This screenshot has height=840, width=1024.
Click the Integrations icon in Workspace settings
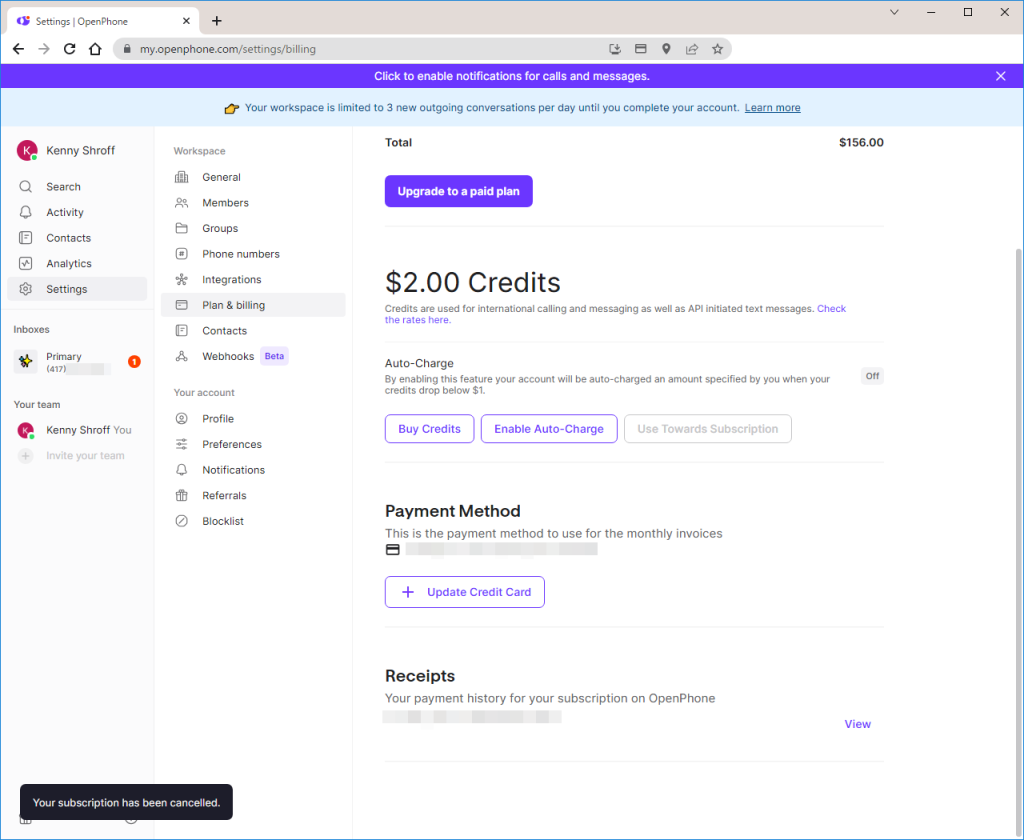click(x=181, y=280)
